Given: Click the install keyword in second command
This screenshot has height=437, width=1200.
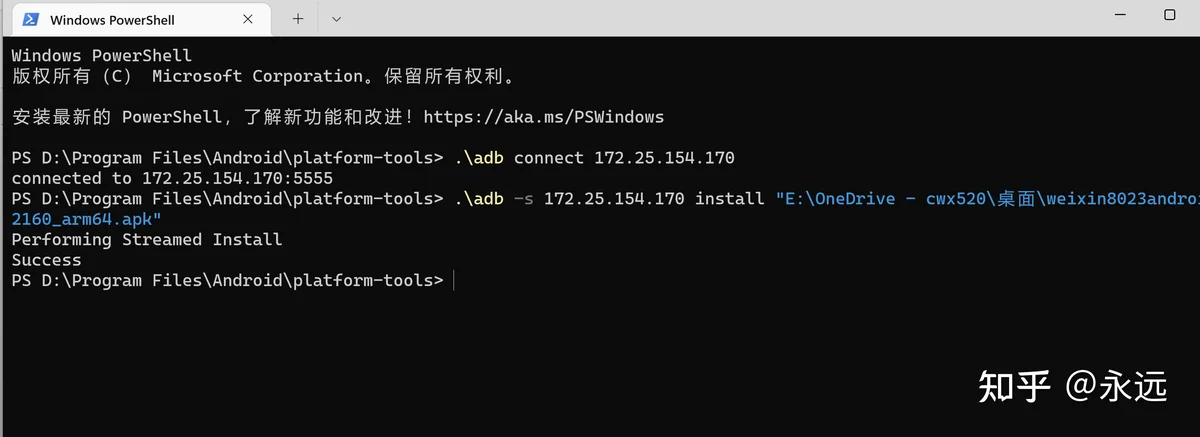Looking at the screenshot, I should click(x=730, y=199).
